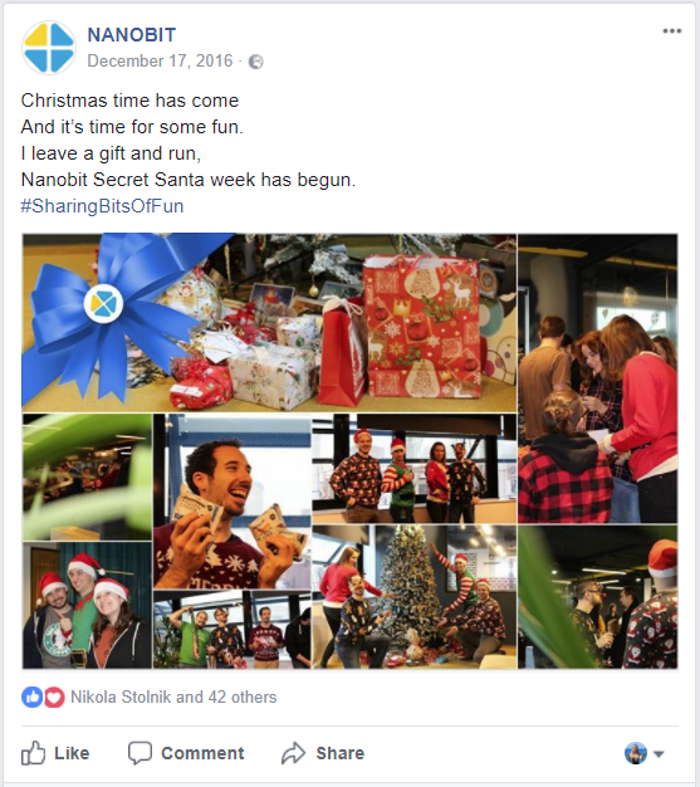Image resolution: width=700 pixels, height=787 pixels.
Task: Open the gift bags and blue bow photo
Action: tap(269, 322)
